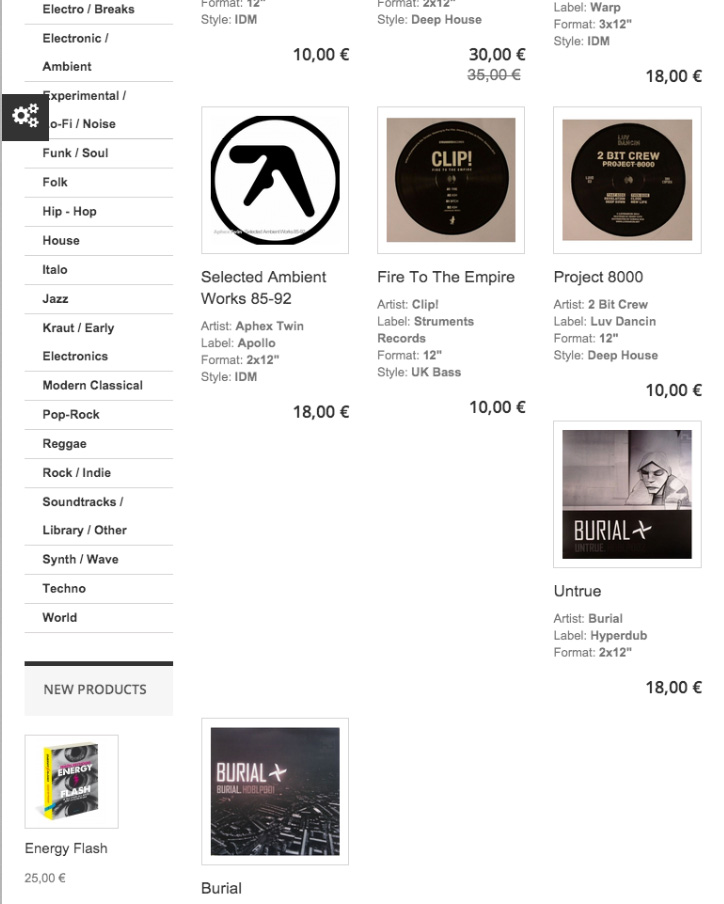
Task: Open the Modern Classical category
Action: pos(99,386)
